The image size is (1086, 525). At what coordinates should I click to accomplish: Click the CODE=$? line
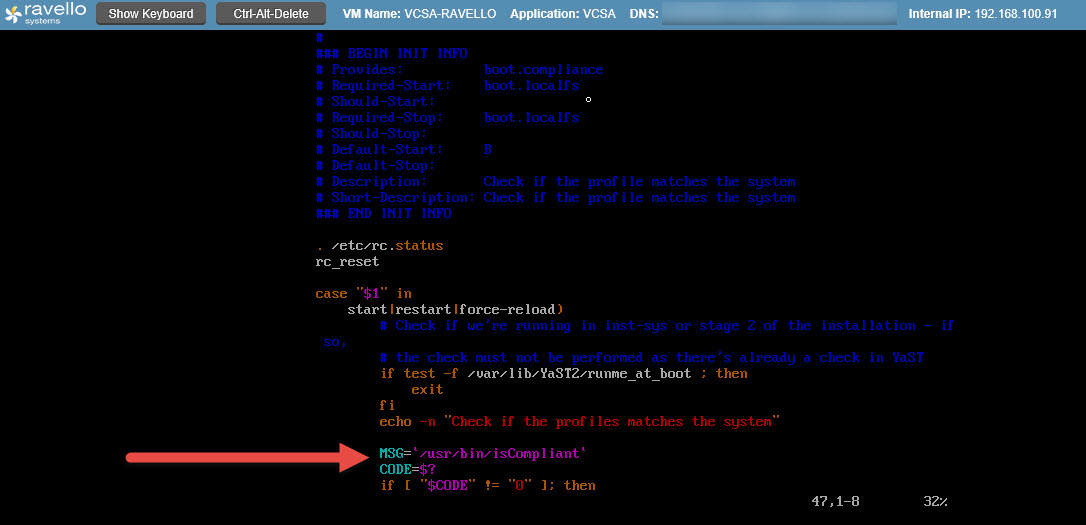[408, 470]
